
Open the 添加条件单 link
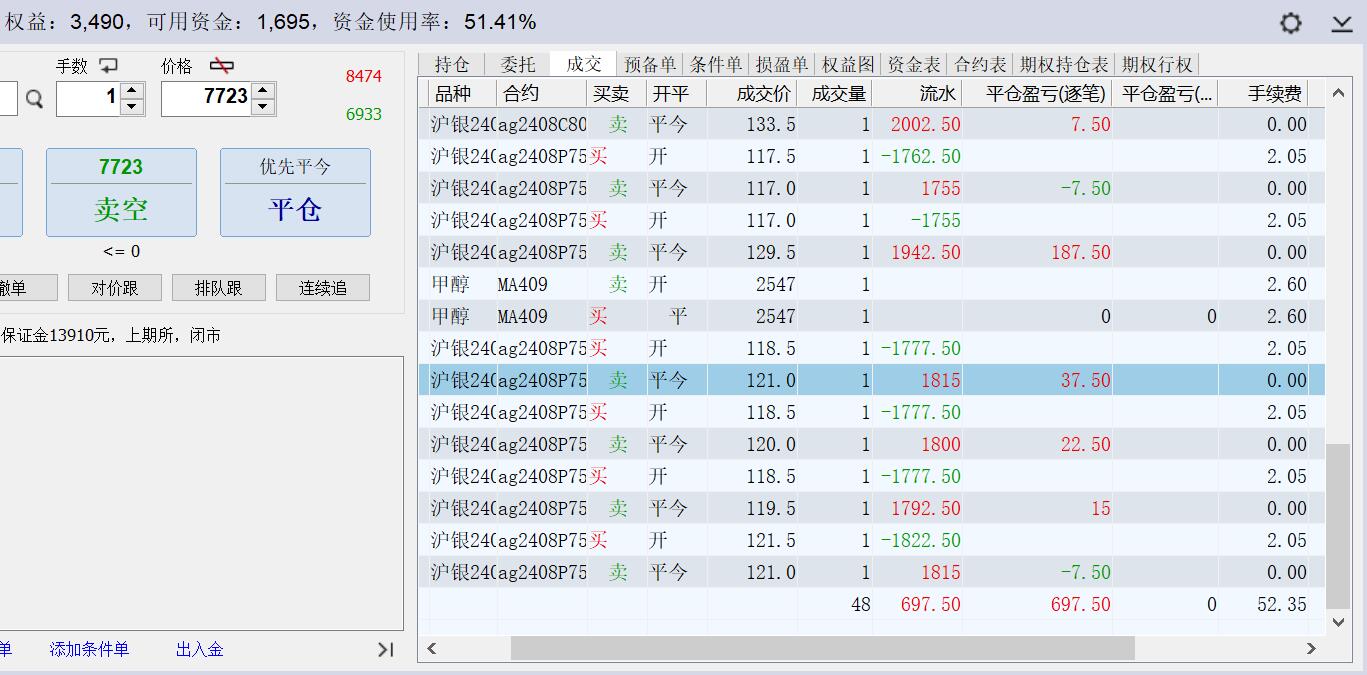pos(89,649)
